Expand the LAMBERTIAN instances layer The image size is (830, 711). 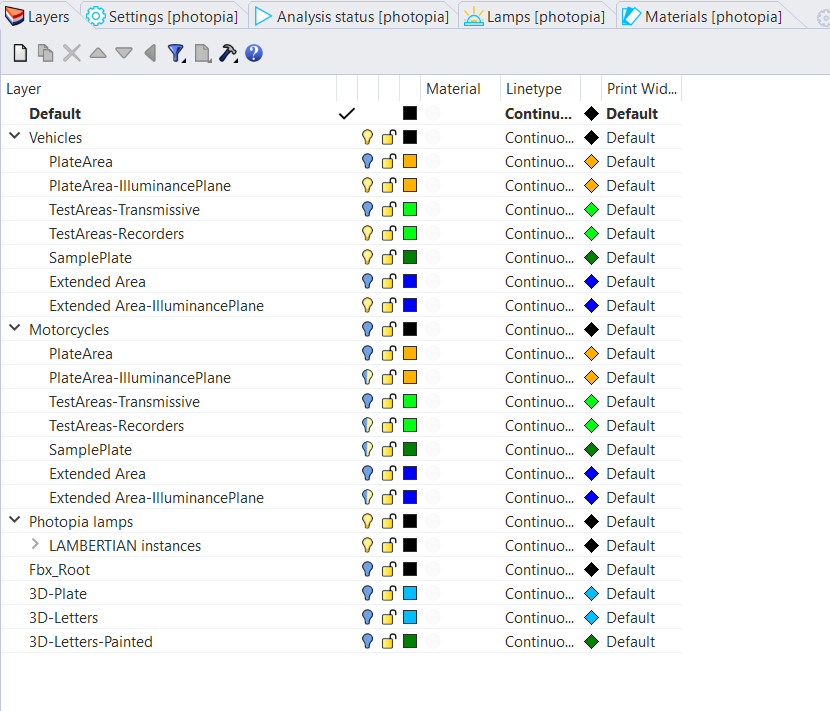[35, 546]
